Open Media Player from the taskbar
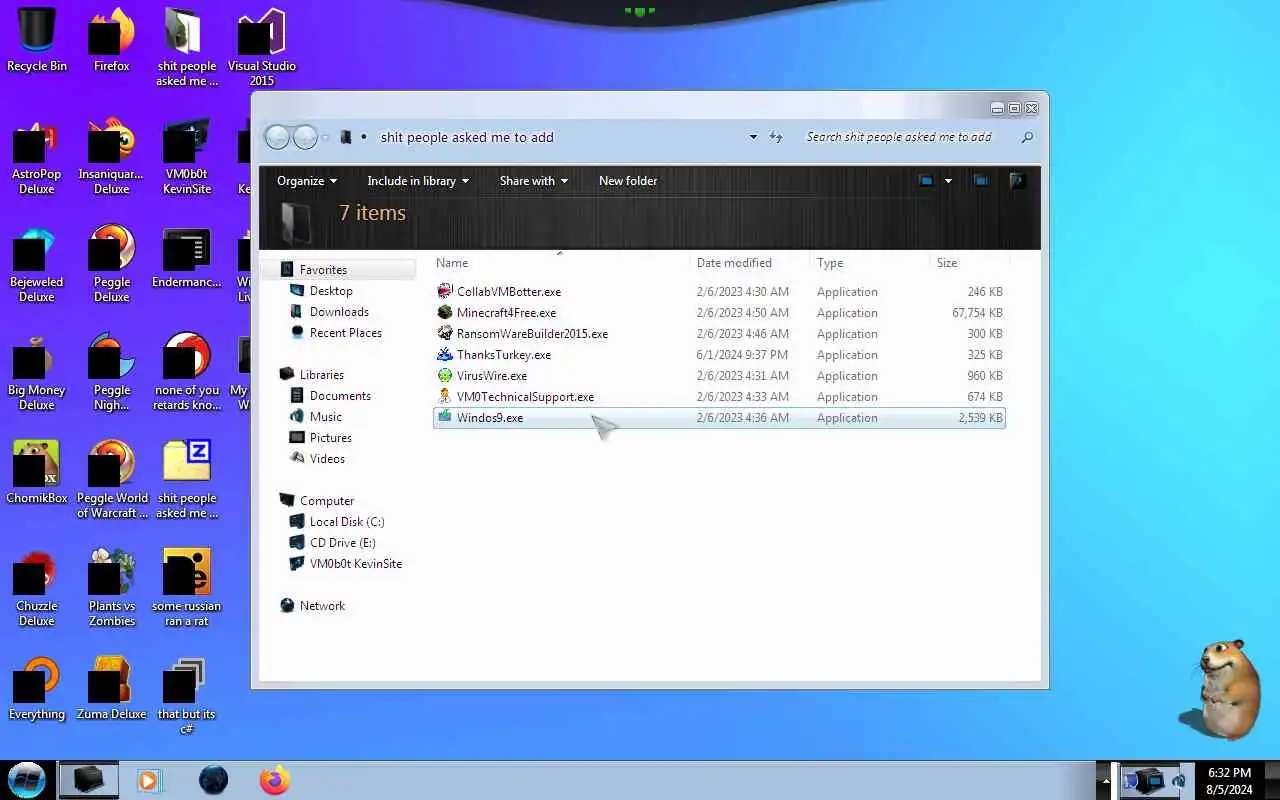Image resolution: width=1280 pixels, height=800 pixels. click(149, 780)
